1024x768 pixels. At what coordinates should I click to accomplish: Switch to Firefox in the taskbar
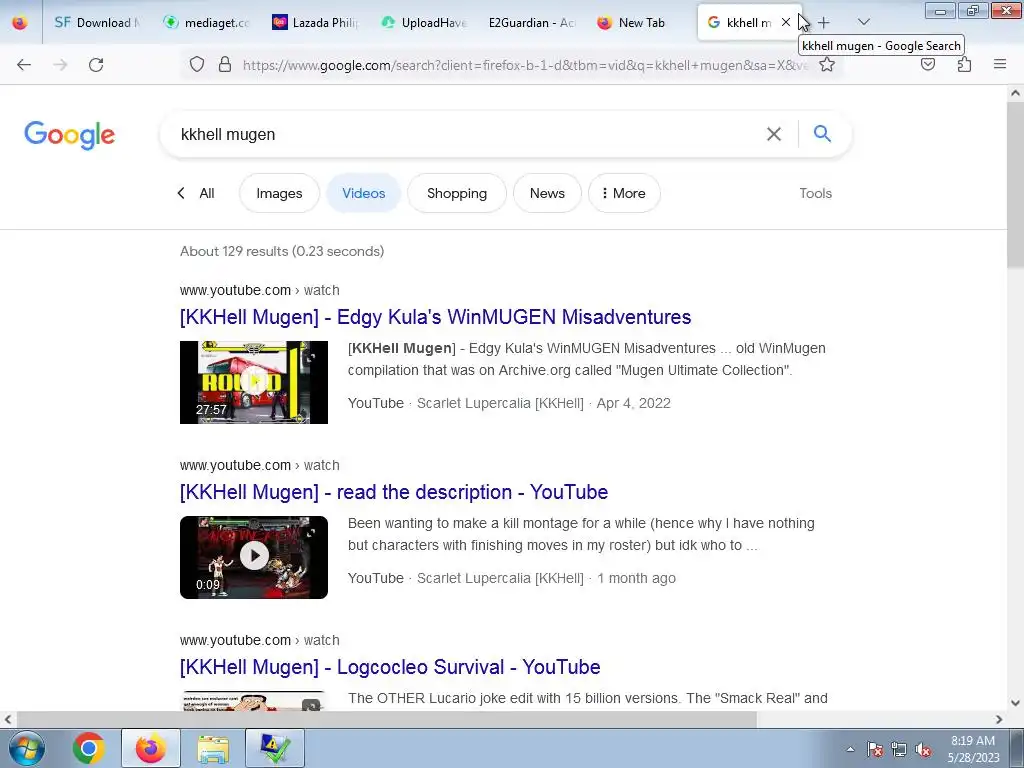coord(151,748)
